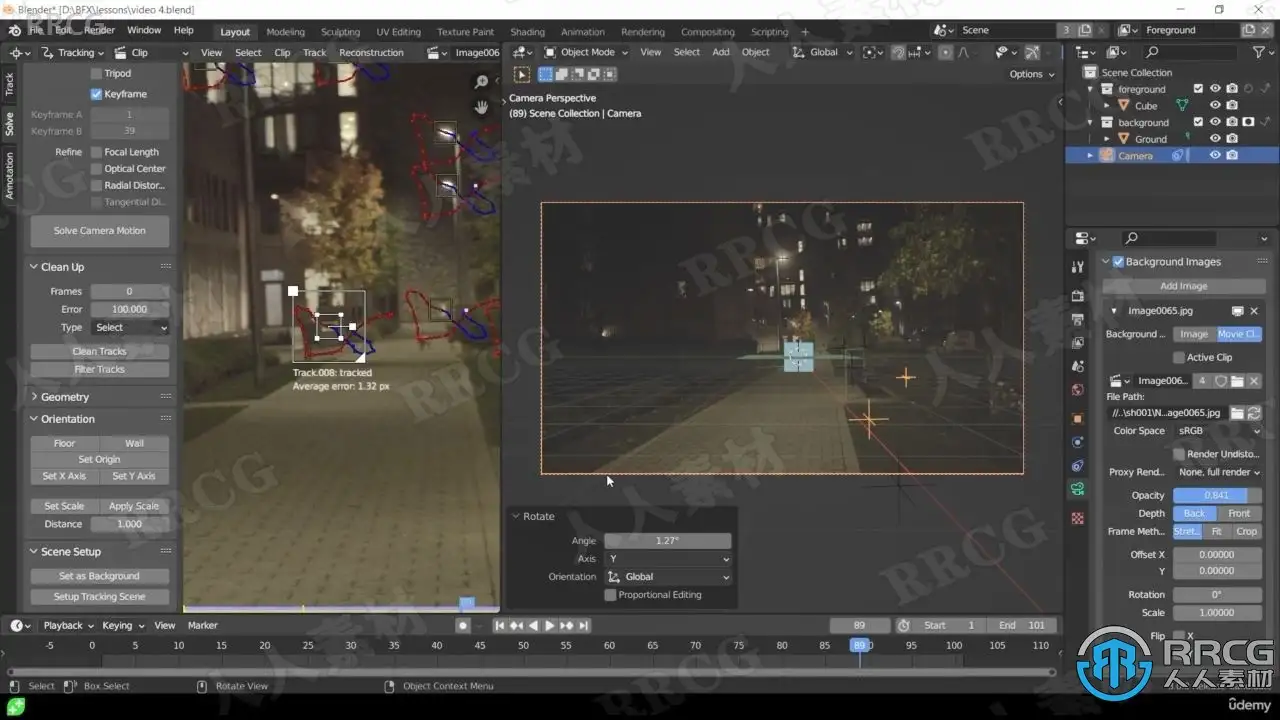This screenshot has width=1280, height=720.
Task: Click the play animation button in timeline
Action: 549,625
